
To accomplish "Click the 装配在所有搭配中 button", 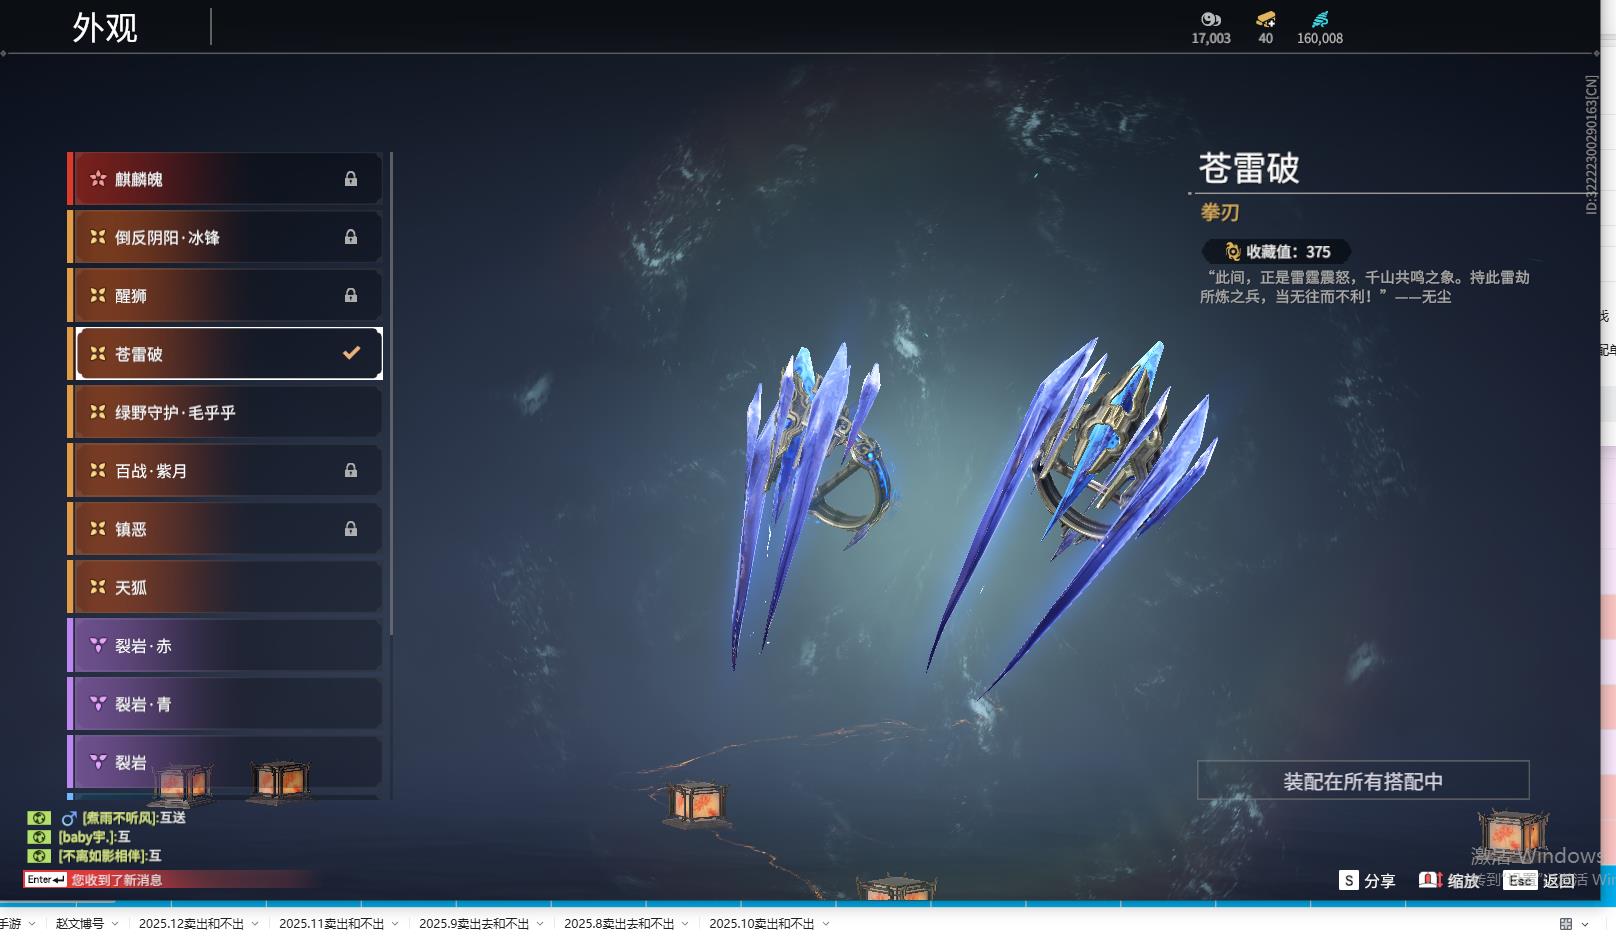I will click(1363, 780).
